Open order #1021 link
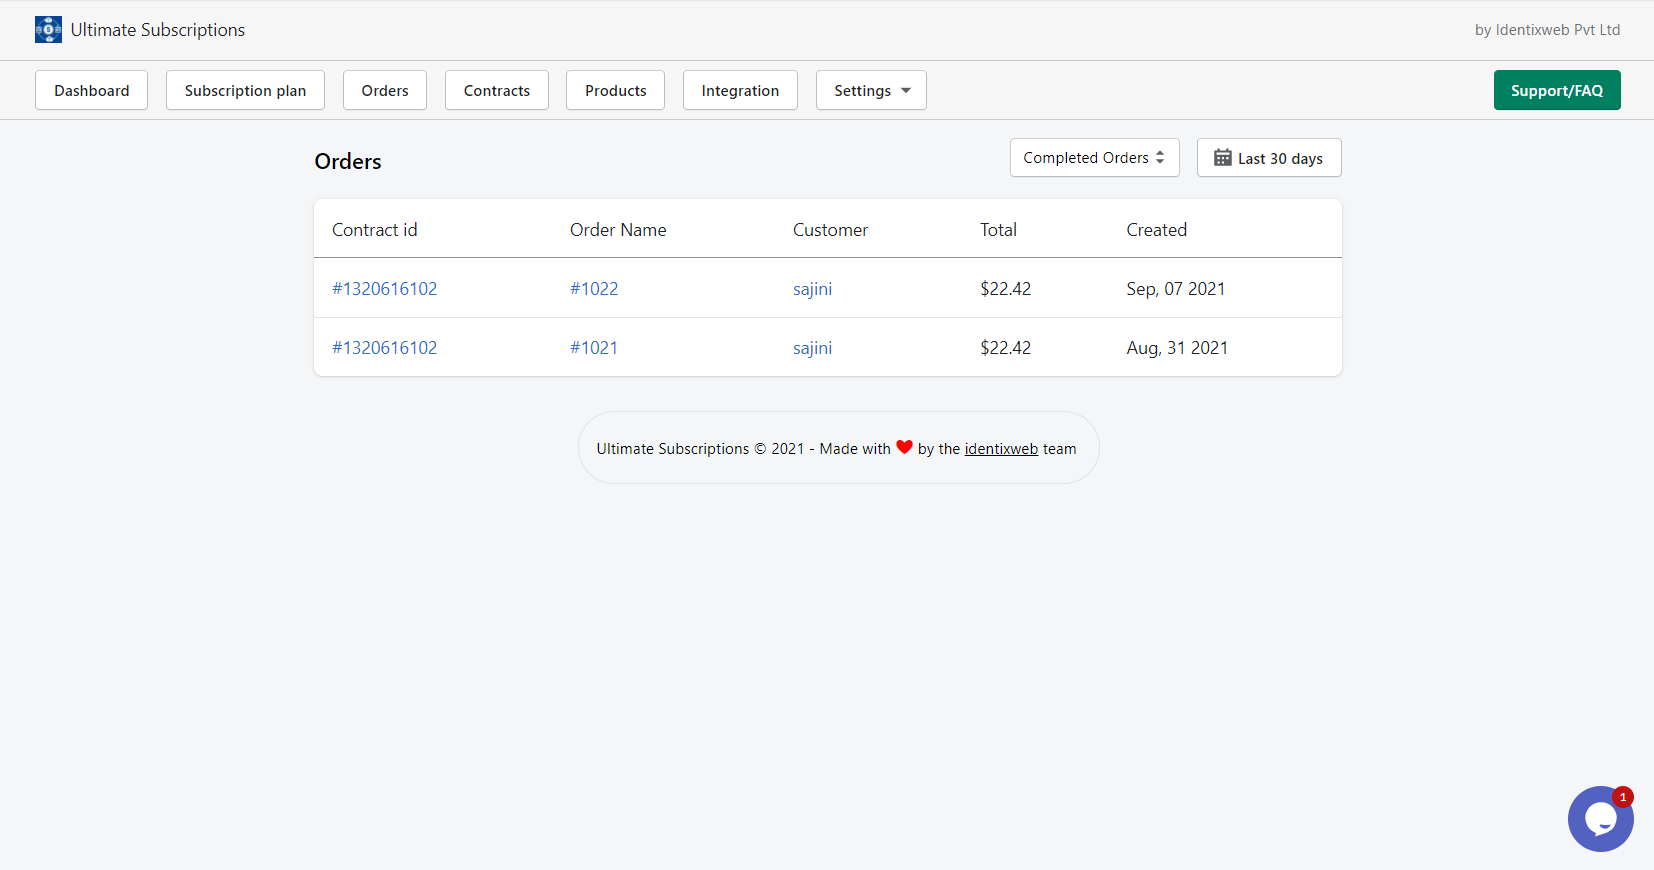 click(x=594, y=348)
